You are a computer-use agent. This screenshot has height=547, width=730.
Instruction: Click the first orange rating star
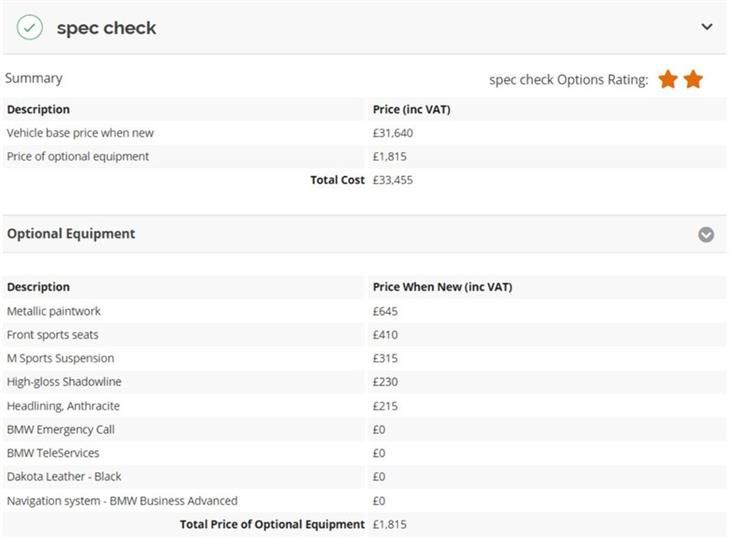click(x=668, y=79)
